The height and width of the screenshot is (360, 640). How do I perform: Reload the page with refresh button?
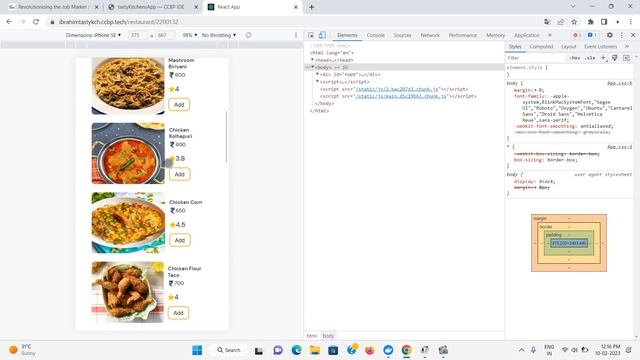click(x=36, y=22)
